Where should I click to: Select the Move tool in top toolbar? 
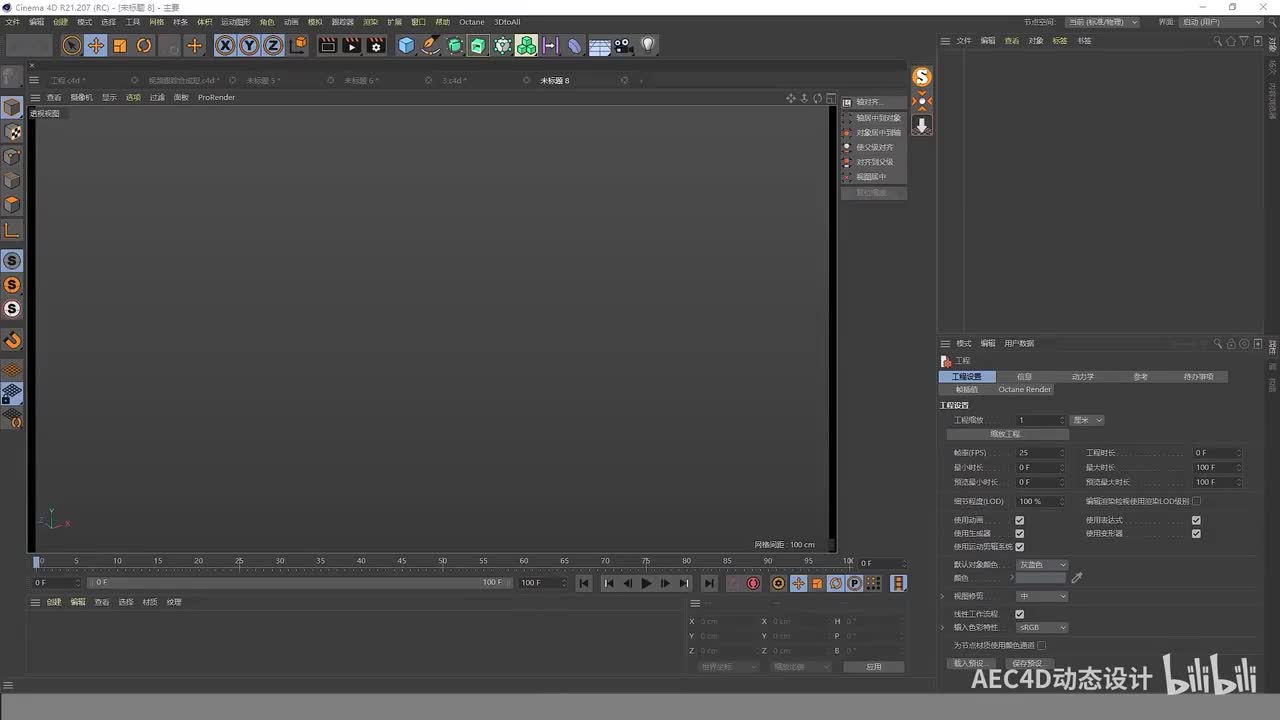click(96, 45)
